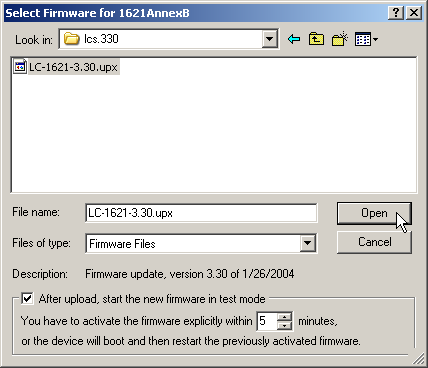Click the Open button
The width and height of the screenshot is (428, 368).
coord(374,213)
